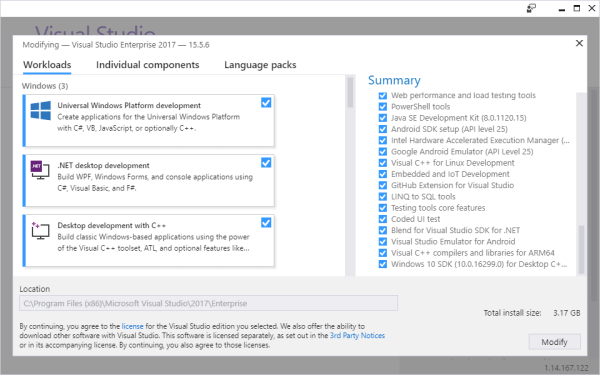600x375 pixels.
Task: Click the Universal Windows Platform logo icon
Action: (41, 111)
